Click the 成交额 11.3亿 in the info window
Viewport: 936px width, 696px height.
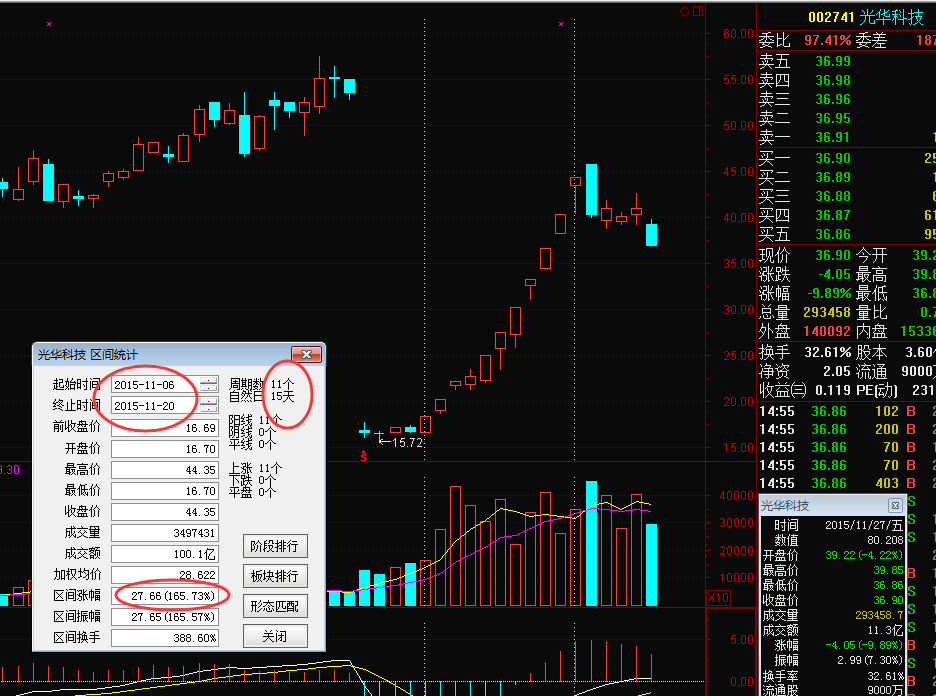(885, 630)
